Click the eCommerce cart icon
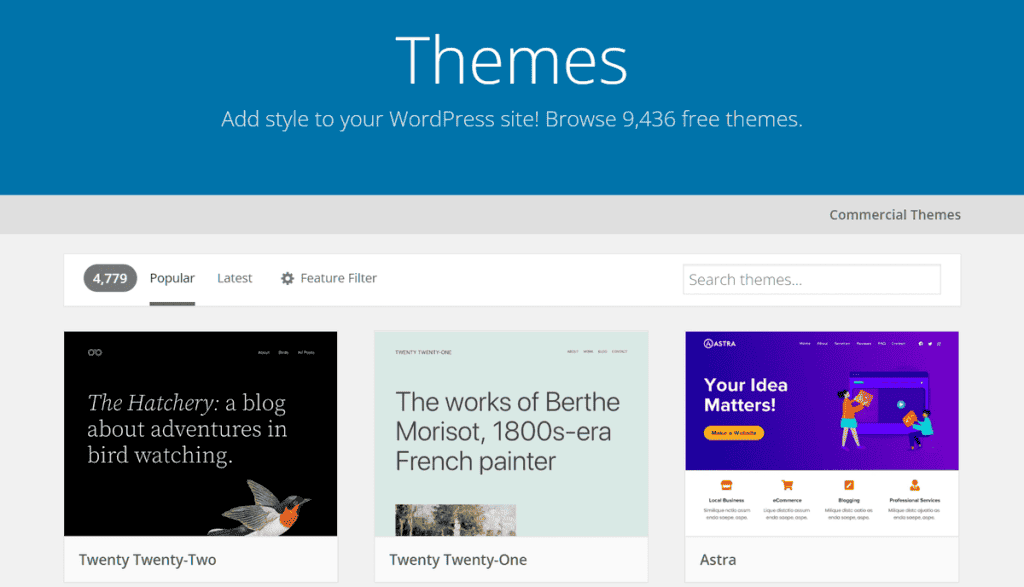This screenshot has height=587, width=1024. pos(787,485)
